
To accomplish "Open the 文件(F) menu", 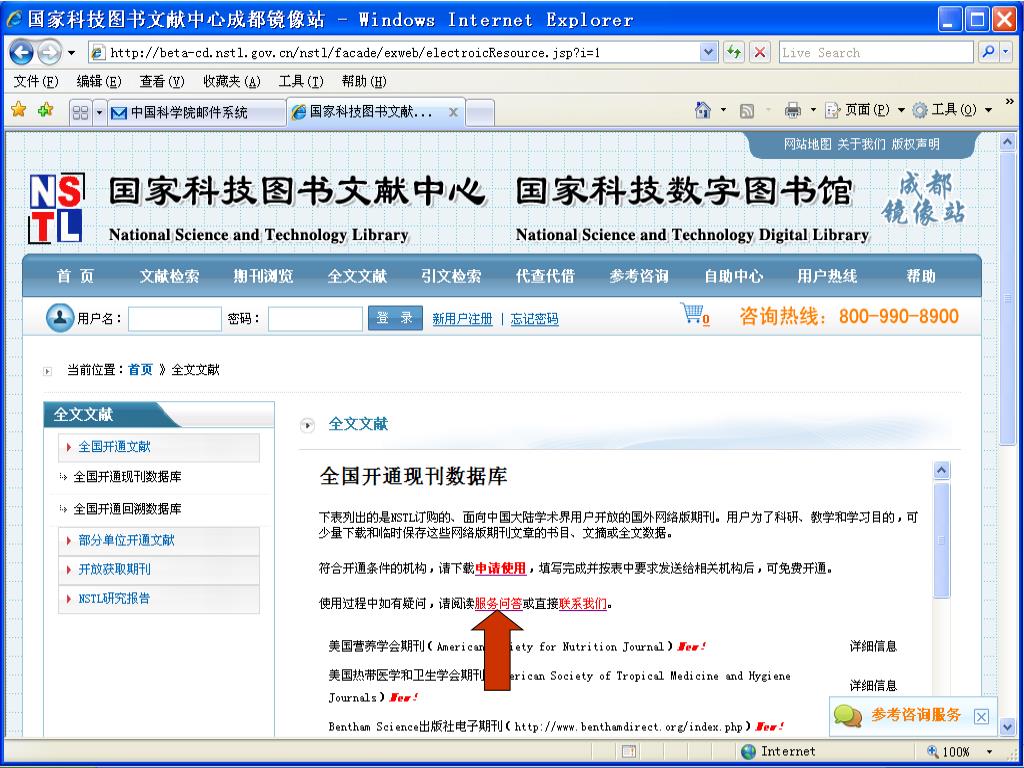I will (36, 81).
